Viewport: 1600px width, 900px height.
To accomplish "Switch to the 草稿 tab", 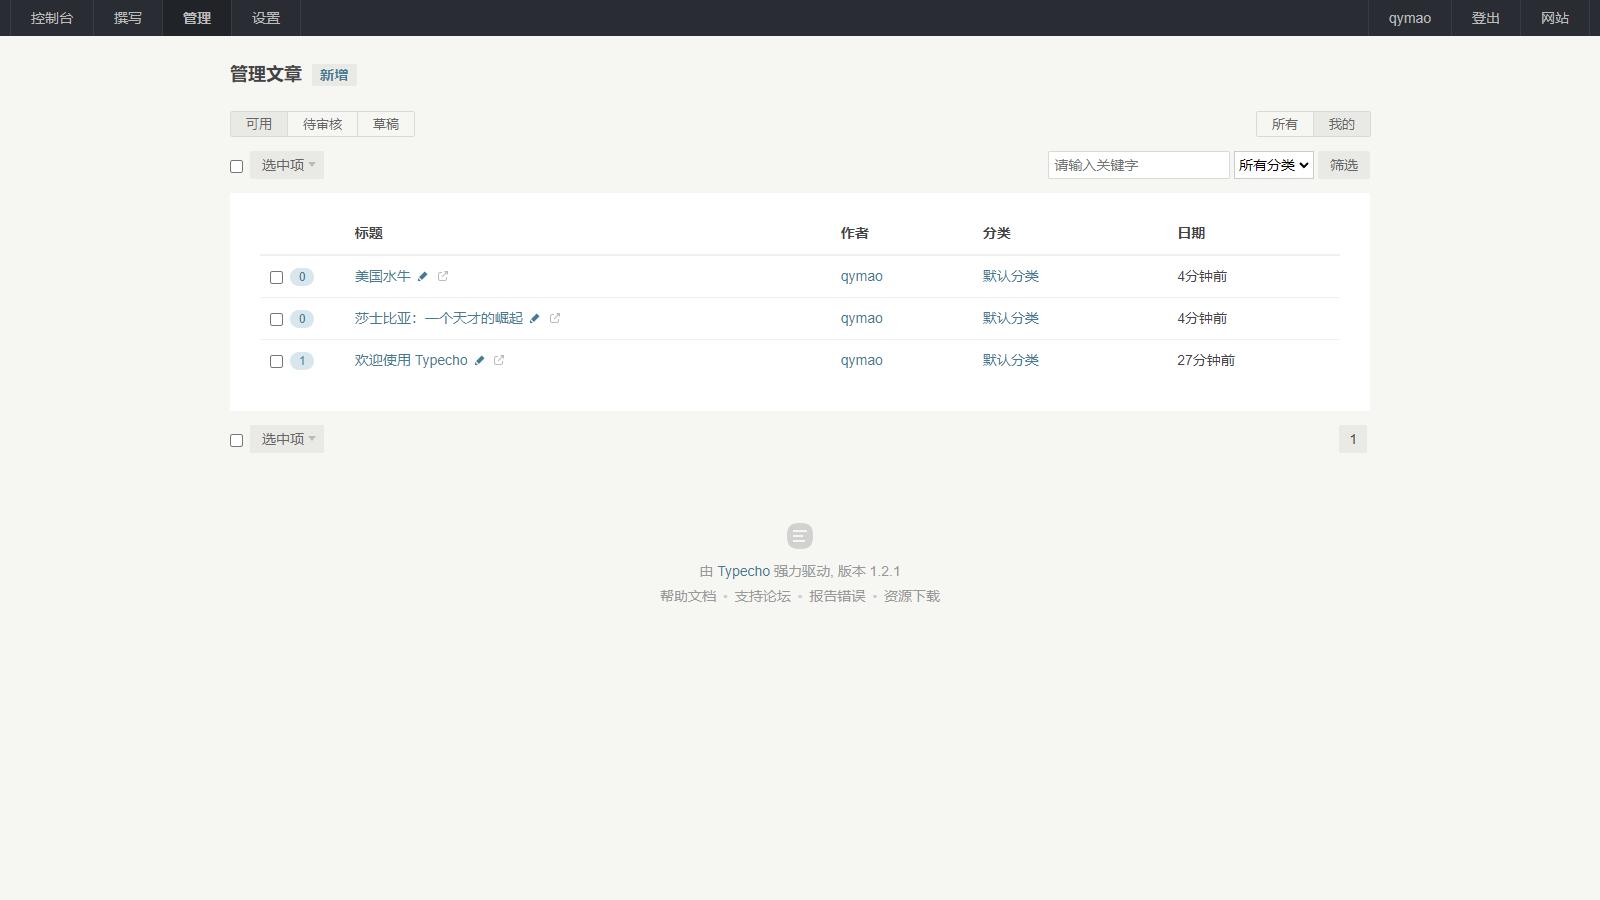I will click(x=386, y=124).
